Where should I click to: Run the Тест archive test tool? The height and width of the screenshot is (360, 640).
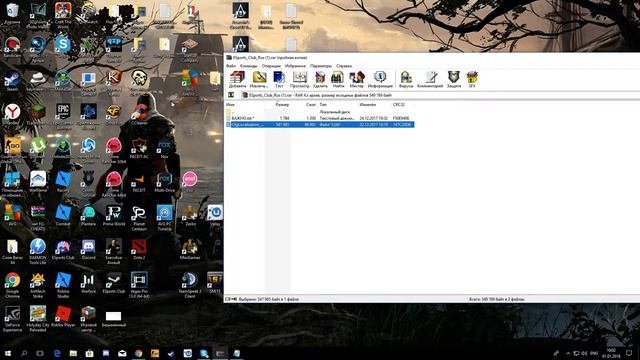point(279,79)
